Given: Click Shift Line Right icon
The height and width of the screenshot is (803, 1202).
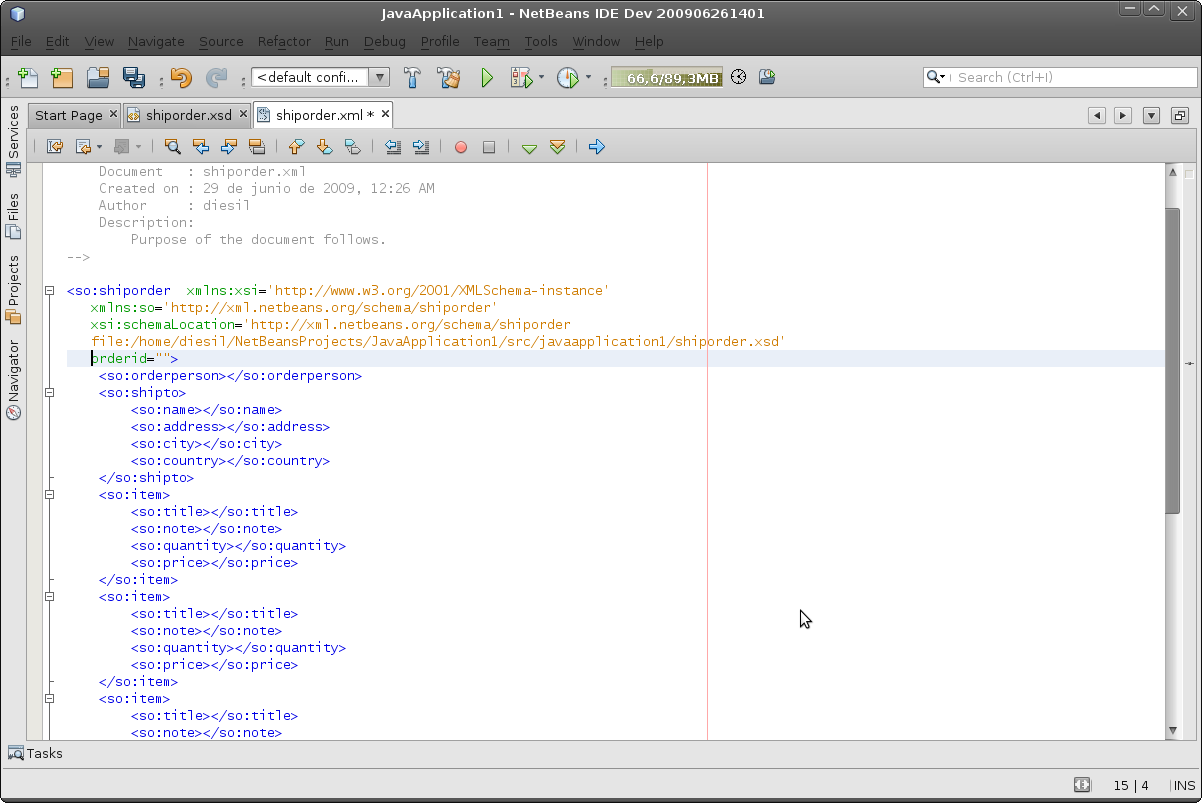Looking at the screenshot, I should (421, 147).
